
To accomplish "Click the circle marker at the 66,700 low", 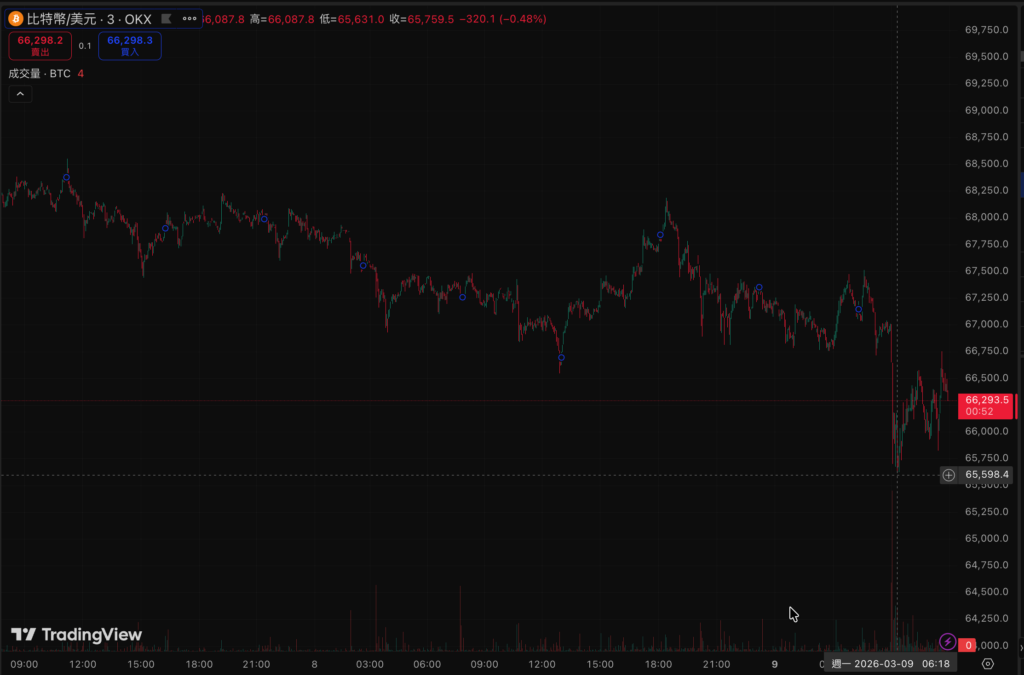I will pyautogui.click(x=561, y=357).
